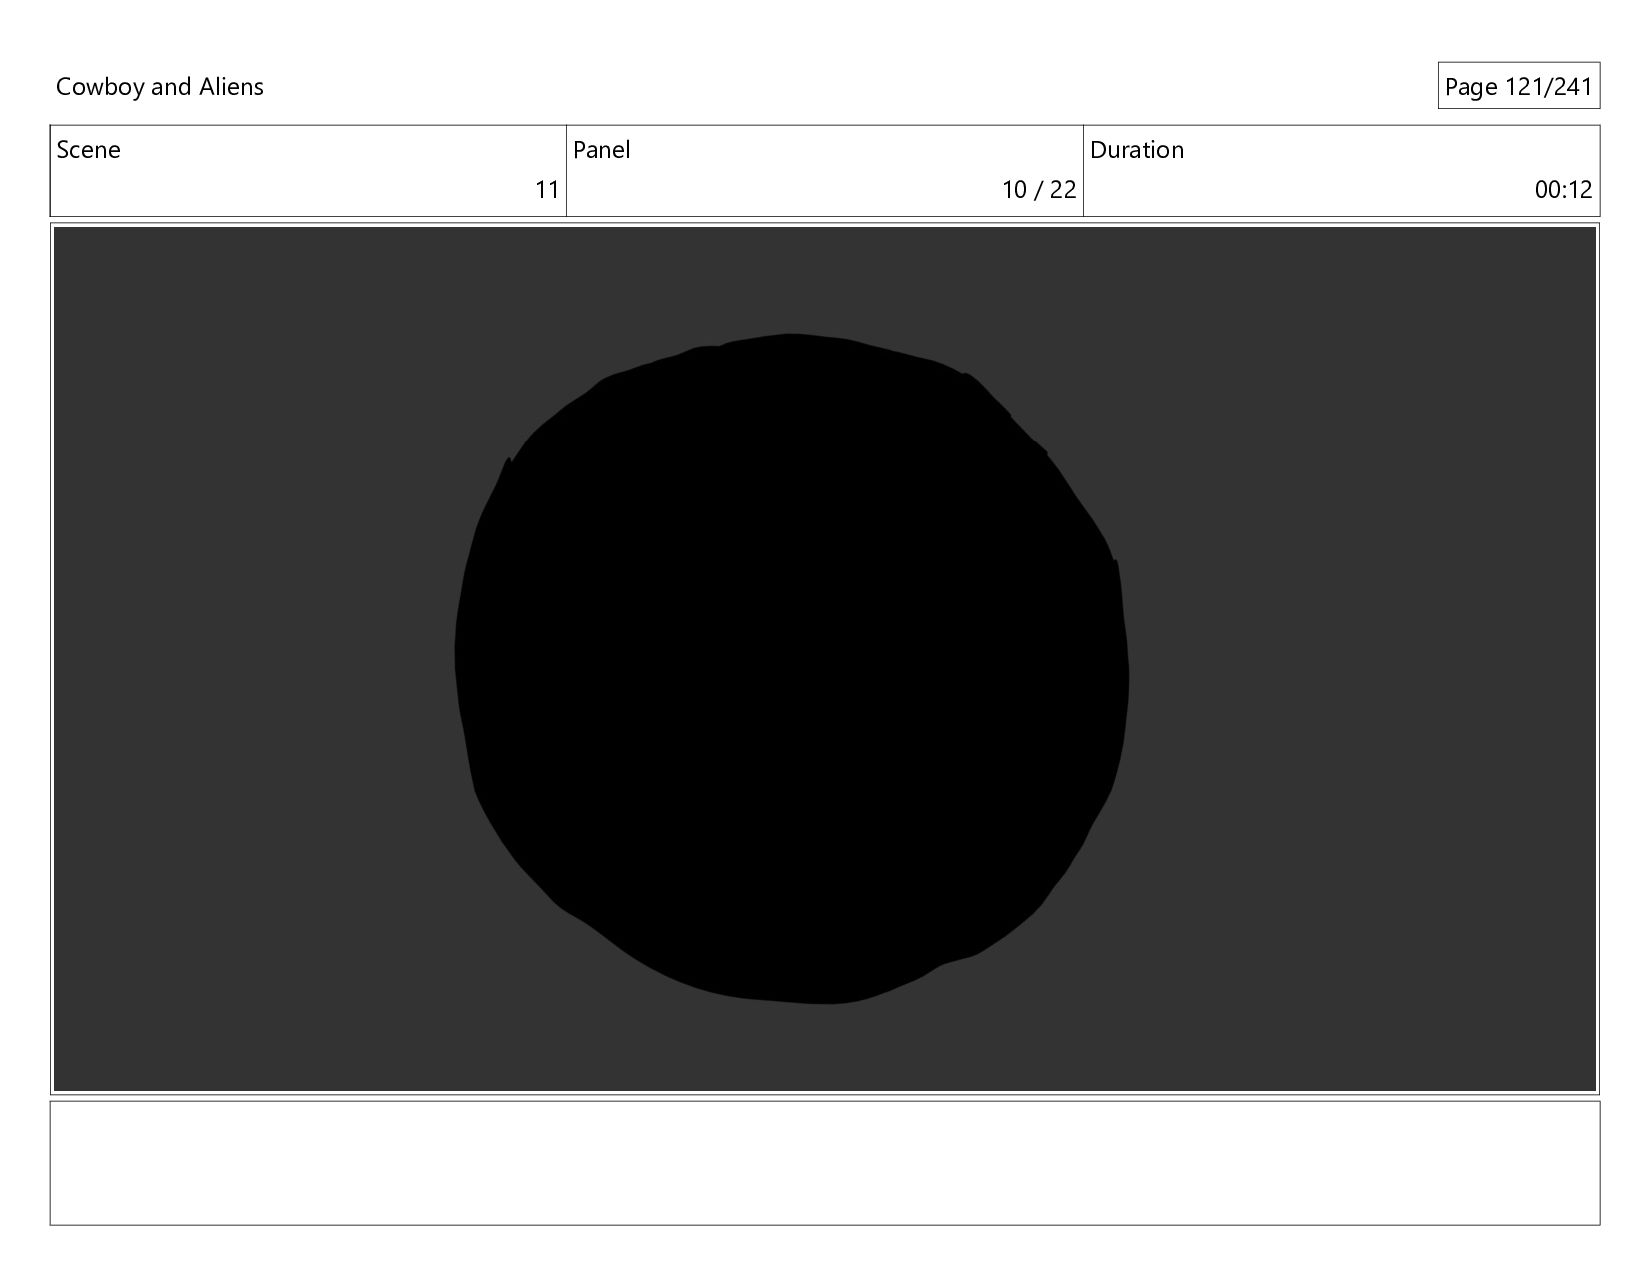
Task: Click the duration value '00:12'
Action: pyautogui.click(x=1563, y=190)
